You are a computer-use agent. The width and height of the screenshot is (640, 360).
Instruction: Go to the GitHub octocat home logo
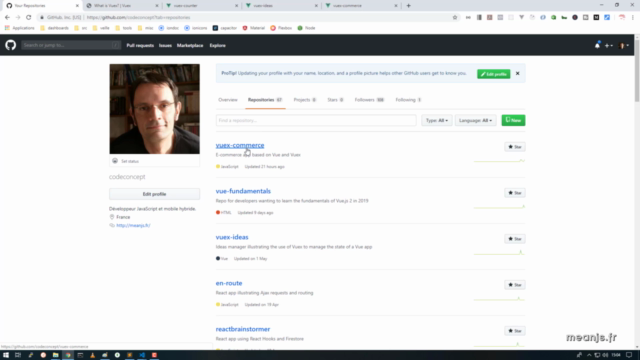click(x=11, y=45)
